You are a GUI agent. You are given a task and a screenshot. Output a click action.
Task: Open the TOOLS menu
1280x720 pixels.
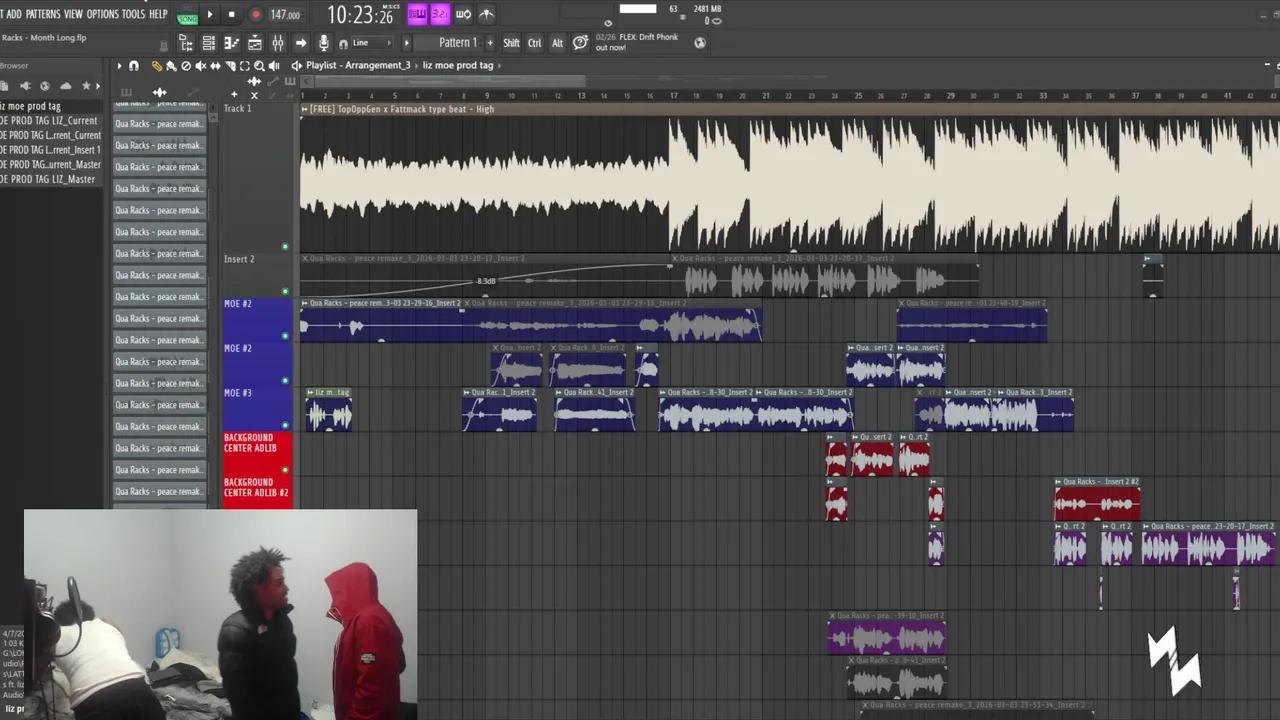133,14
